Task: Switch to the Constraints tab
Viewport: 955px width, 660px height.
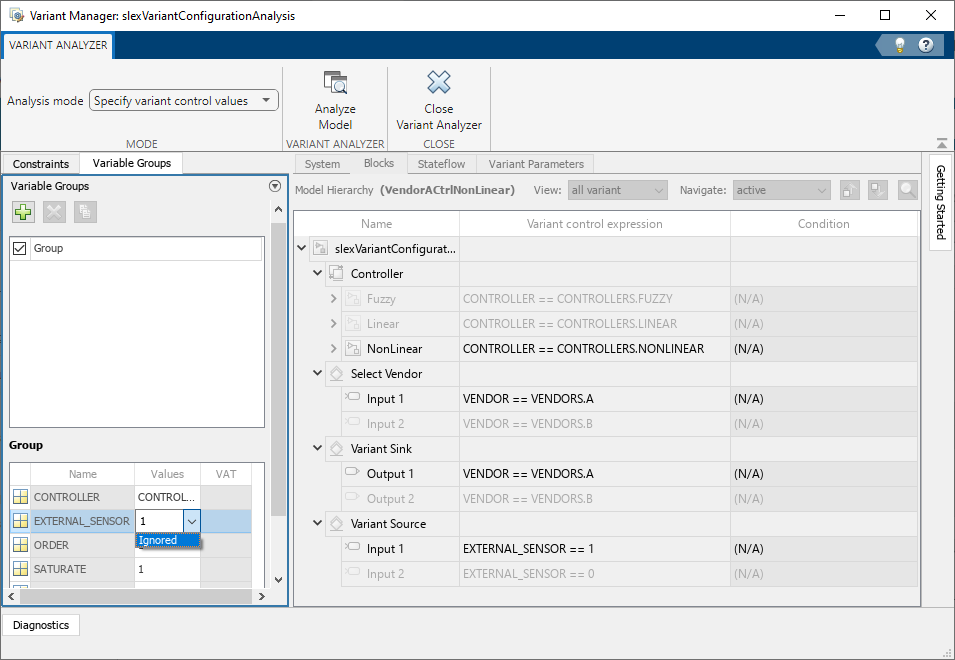Action: (x=40, y=163)
